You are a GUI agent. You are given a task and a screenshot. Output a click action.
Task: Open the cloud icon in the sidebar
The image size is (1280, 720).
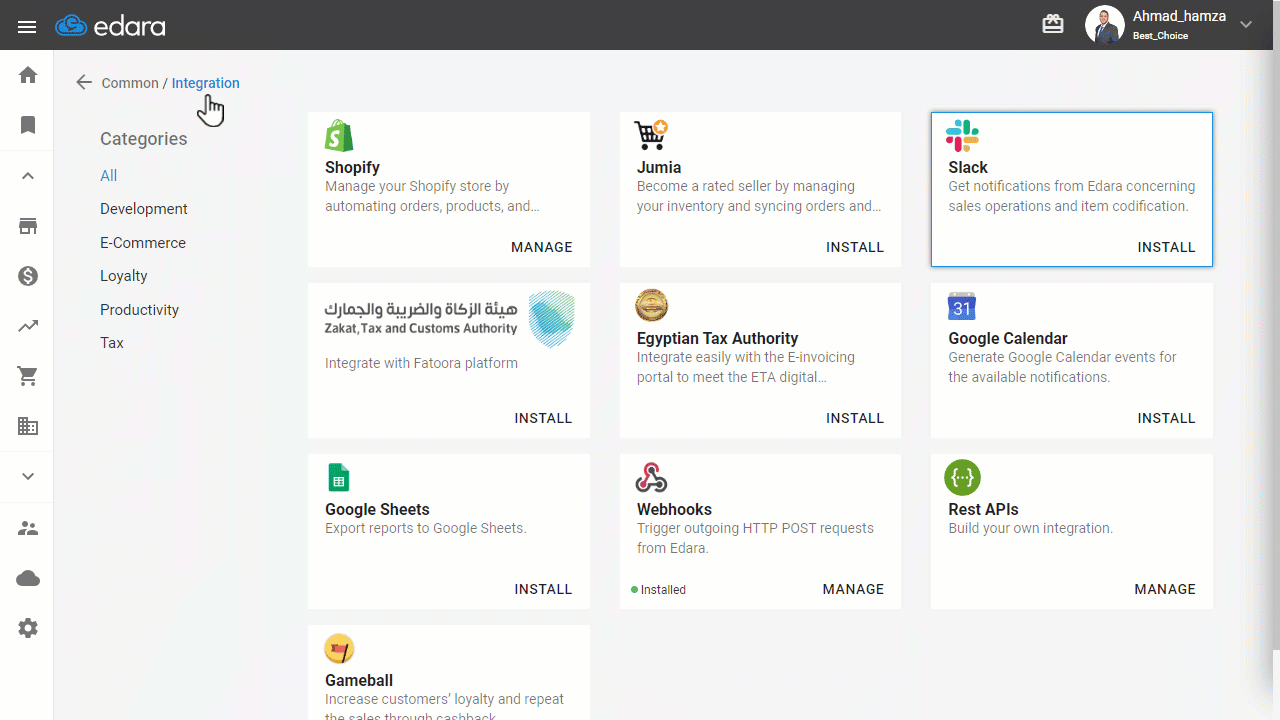click(28, 578)
